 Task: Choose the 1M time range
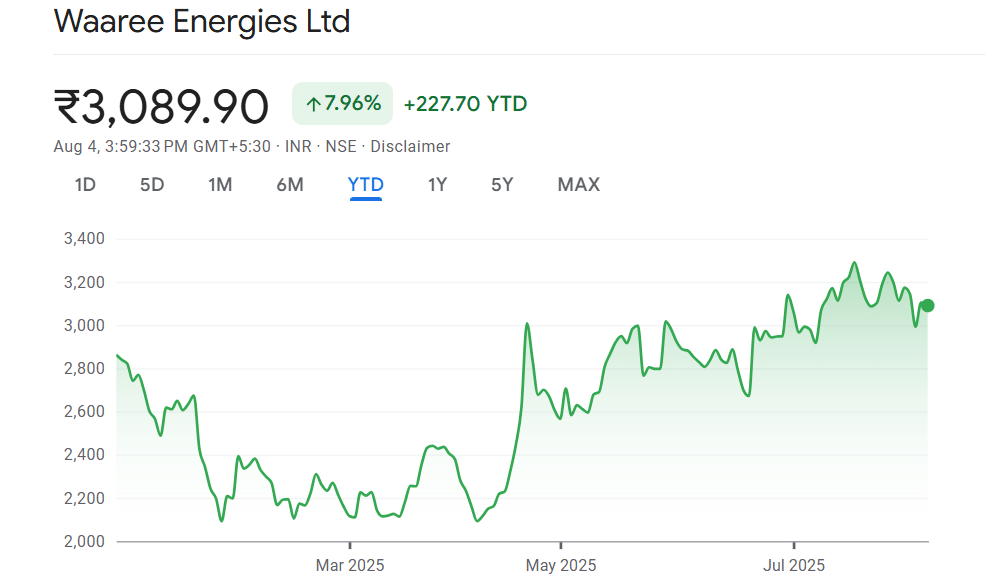coord(220,185)
